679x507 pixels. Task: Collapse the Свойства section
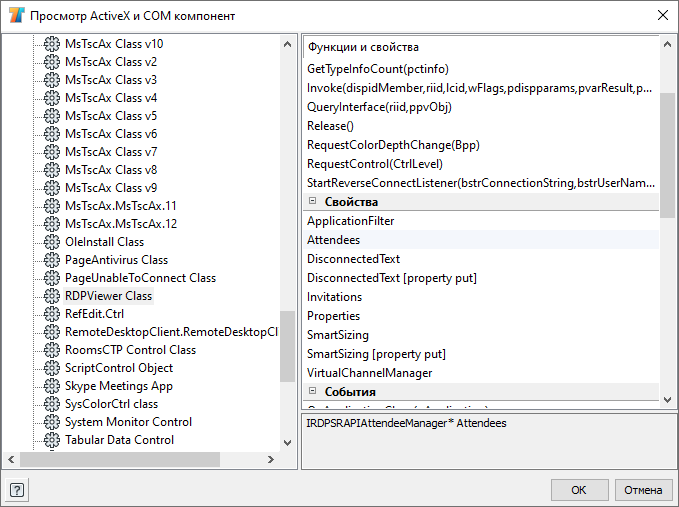tap(313, 202)
